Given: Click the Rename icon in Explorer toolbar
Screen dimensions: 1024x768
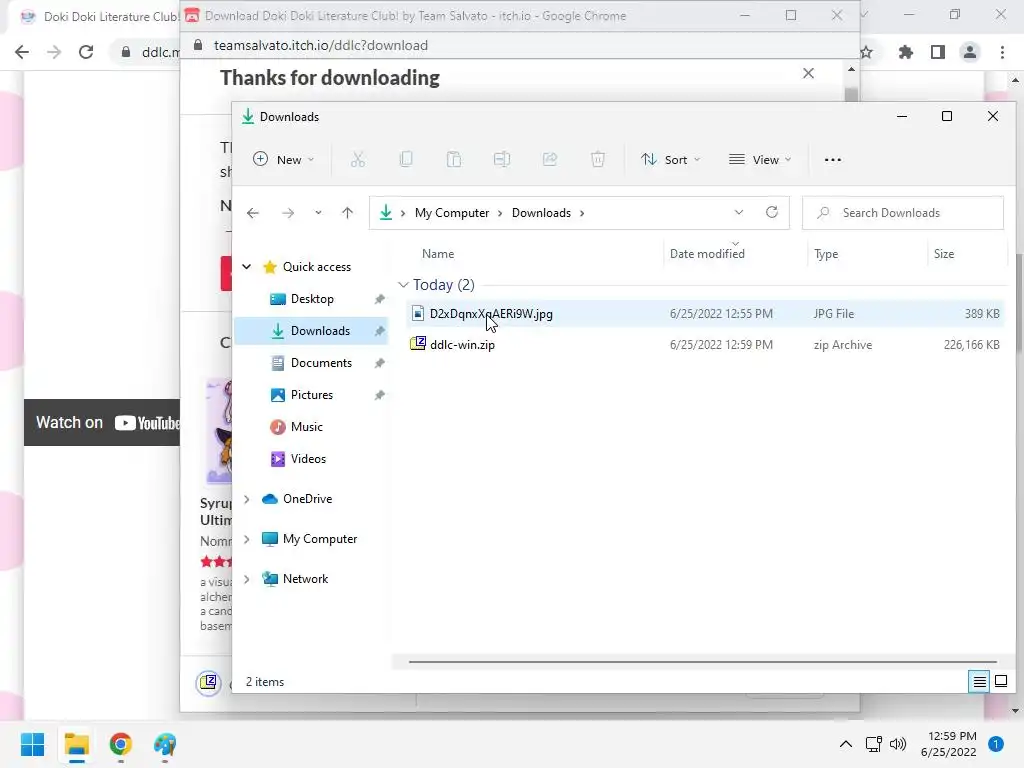Looking at the screenshot, I should (x=502, y=159).
